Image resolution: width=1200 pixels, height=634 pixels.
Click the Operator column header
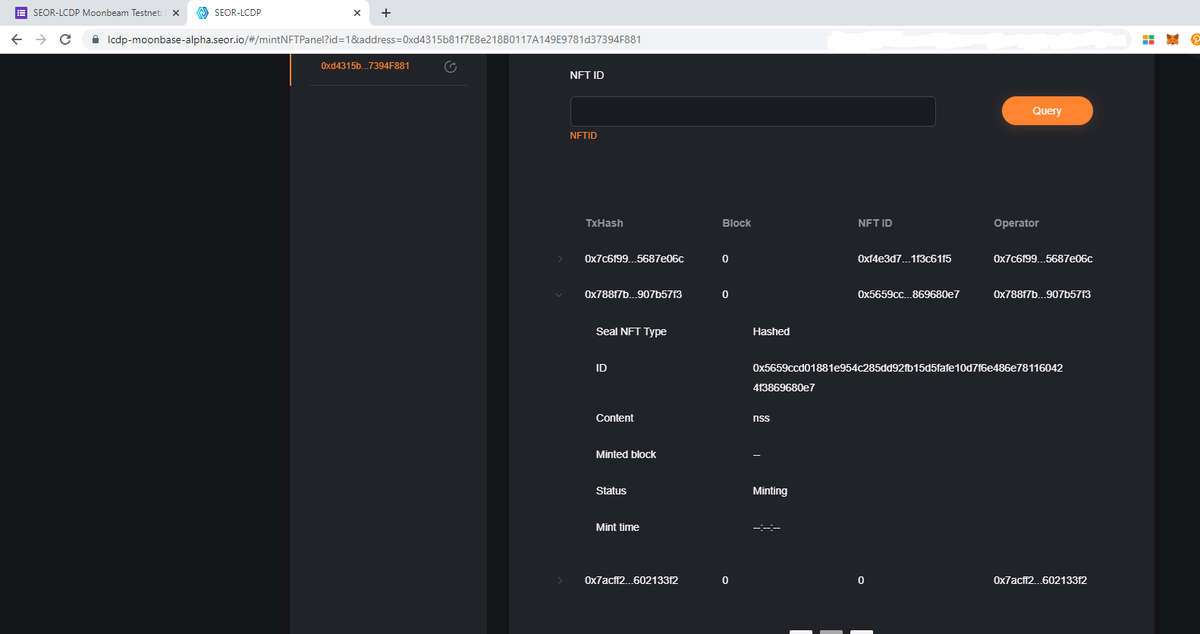(1016, 223)
